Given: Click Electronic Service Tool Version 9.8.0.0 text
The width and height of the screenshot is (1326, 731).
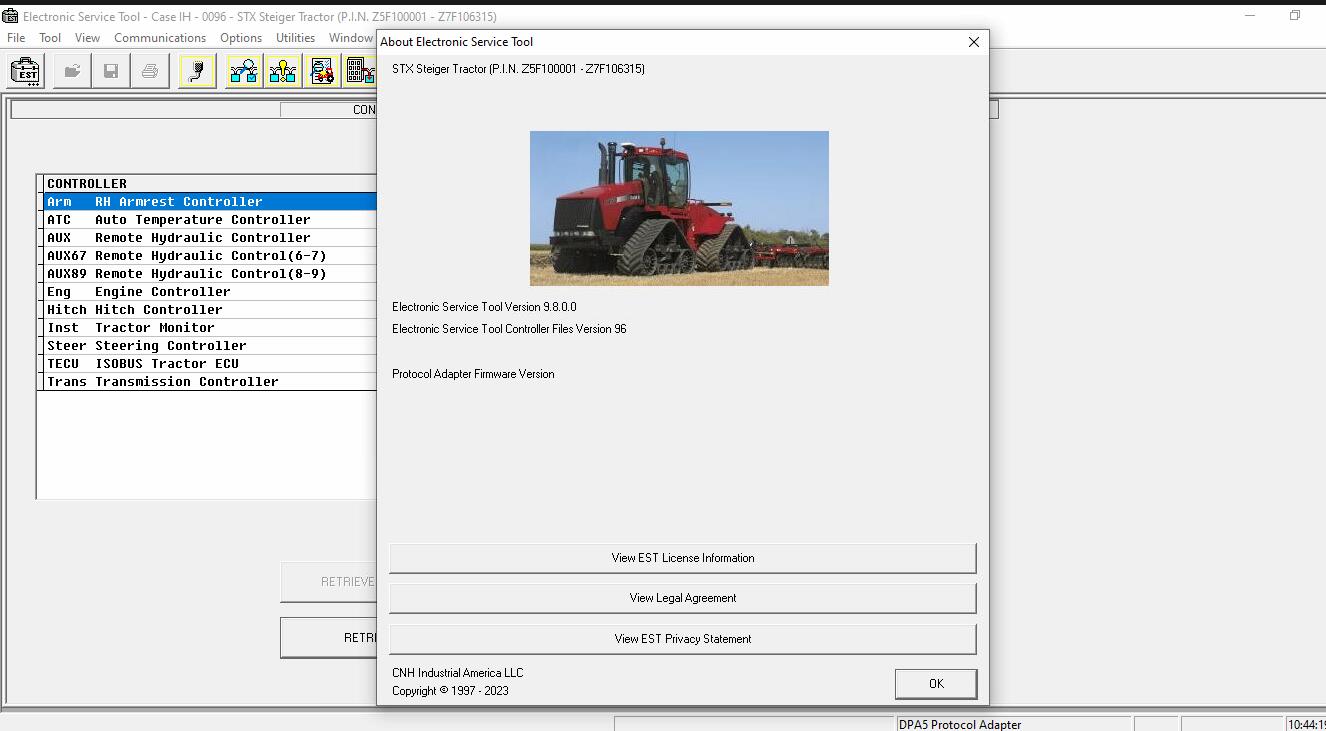Looking at the screenshot, I should [484, 307].
